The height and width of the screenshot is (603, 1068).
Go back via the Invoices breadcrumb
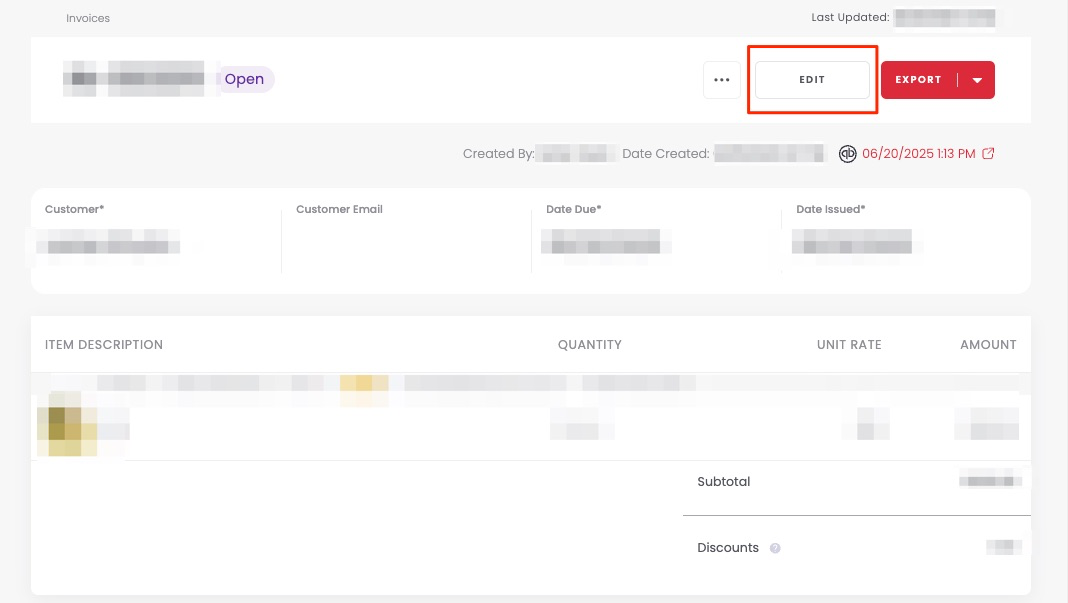(x=88, y=18)
